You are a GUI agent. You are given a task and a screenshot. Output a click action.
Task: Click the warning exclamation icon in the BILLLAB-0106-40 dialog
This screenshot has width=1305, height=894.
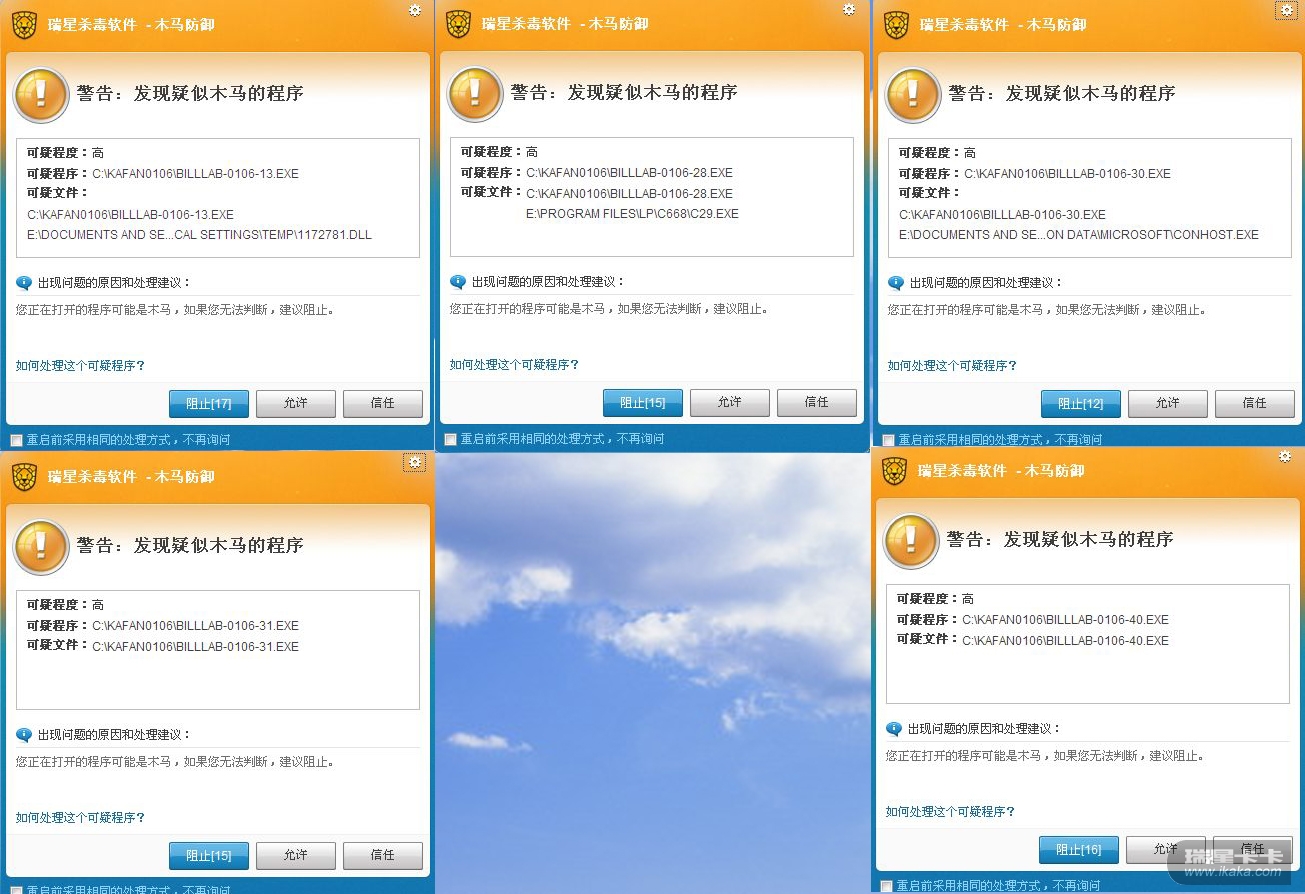pyautogui.click(x=911, y=541)
